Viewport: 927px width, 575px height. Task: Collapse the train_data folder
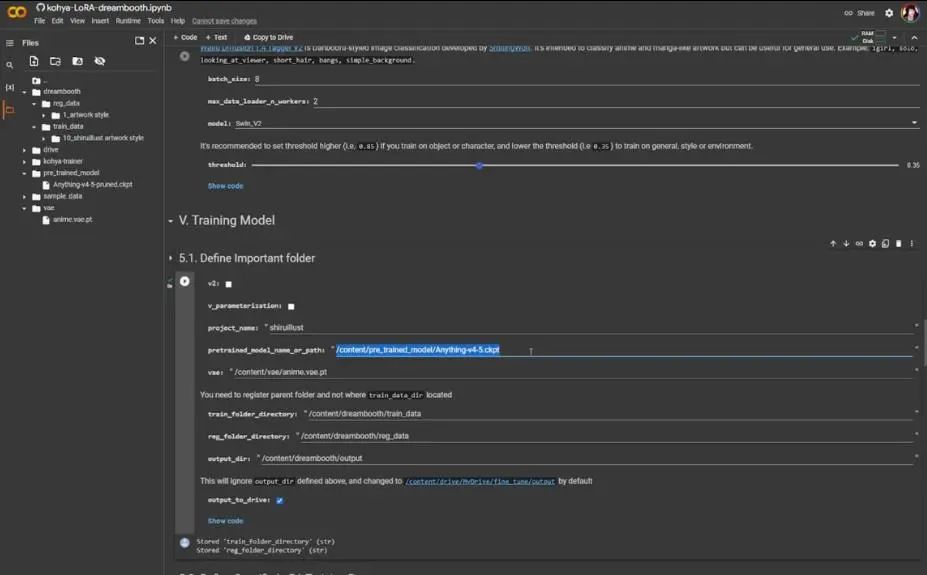[34, 127]
